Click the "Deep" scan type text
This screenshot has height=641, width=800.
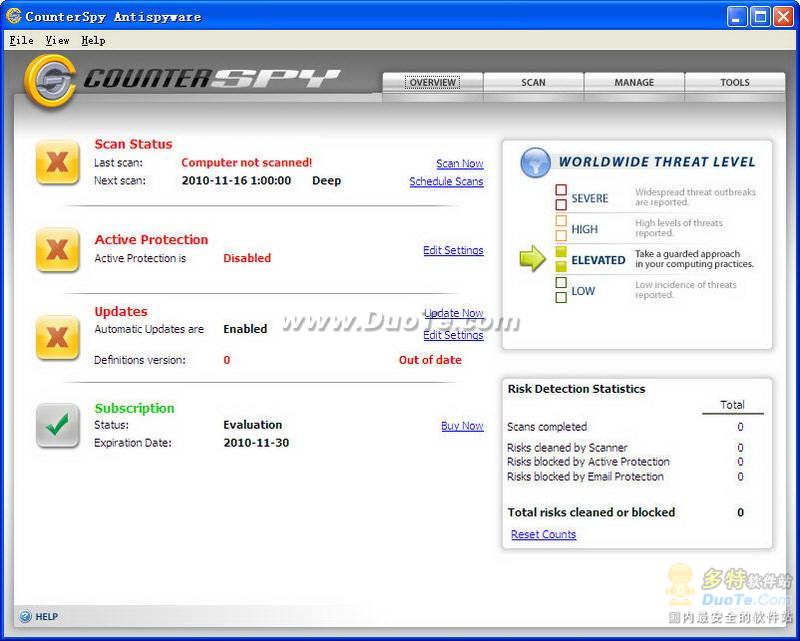tap(327, 180)
